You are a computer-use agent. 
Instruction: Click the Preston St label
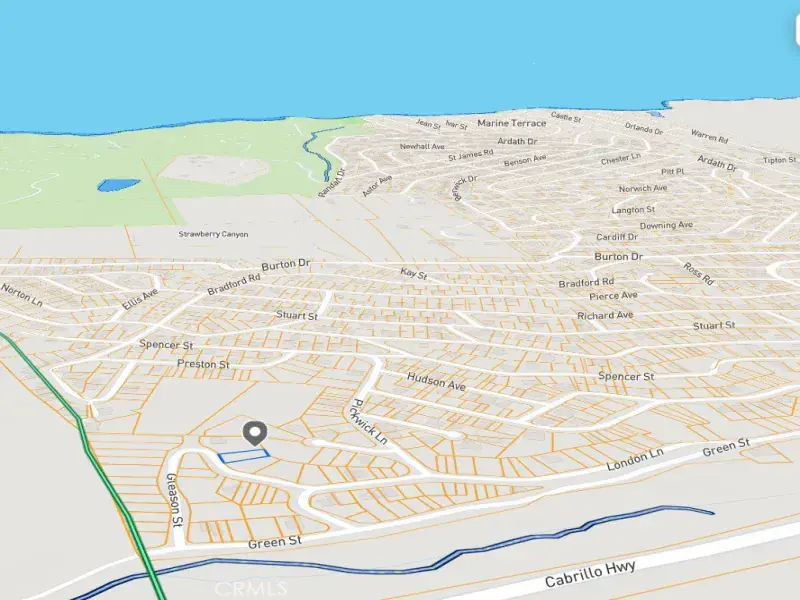point(203,364)
